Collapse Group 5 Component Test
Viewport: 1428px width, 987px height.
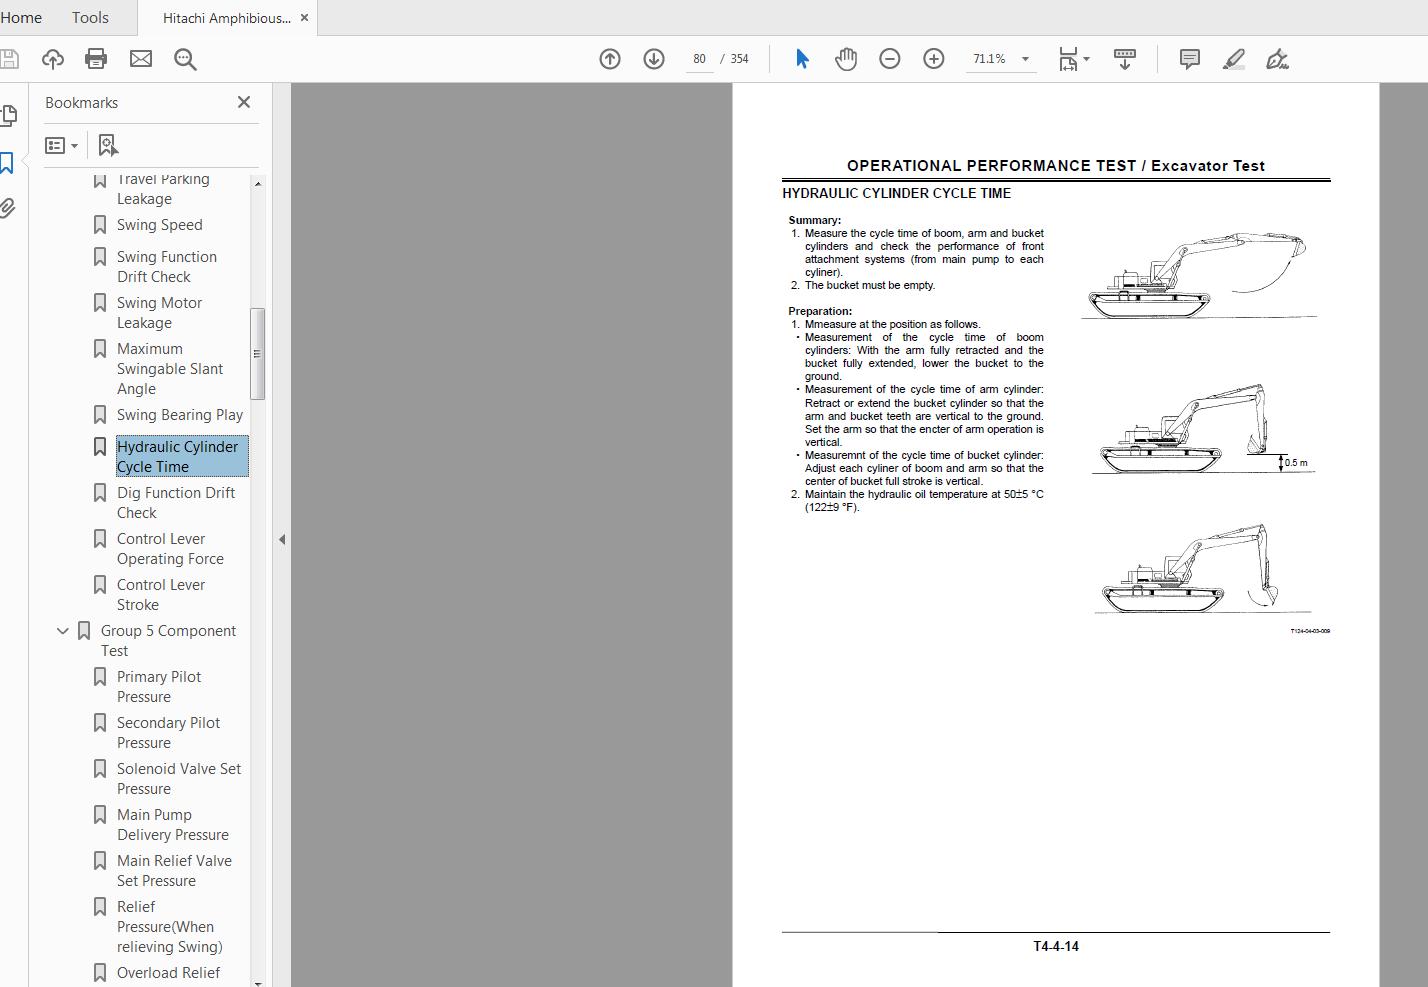point(63,631)
